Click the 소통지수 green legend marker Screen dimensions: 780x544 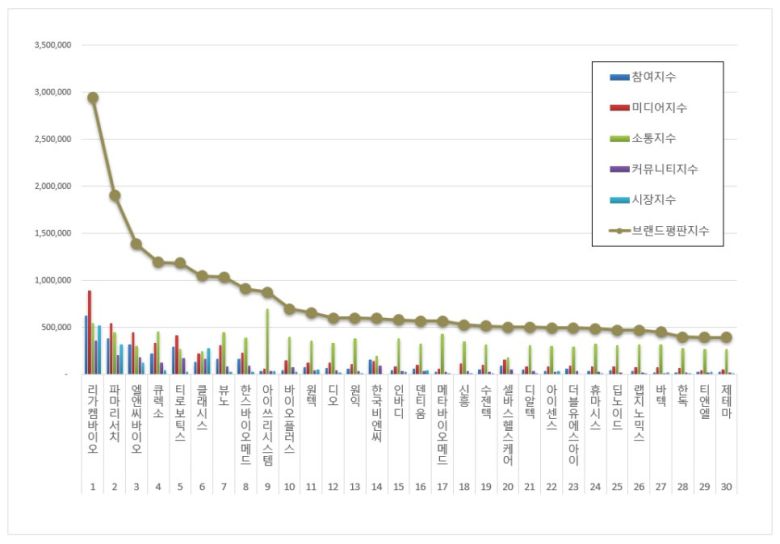click(x=618, y=138)
